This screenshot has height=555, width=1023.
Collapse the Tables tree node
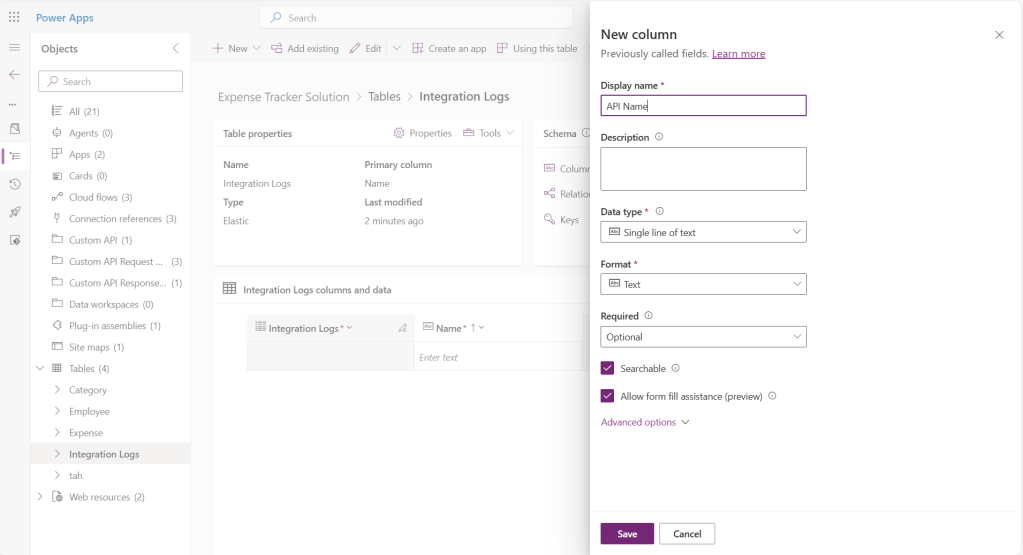click(40, 368)
